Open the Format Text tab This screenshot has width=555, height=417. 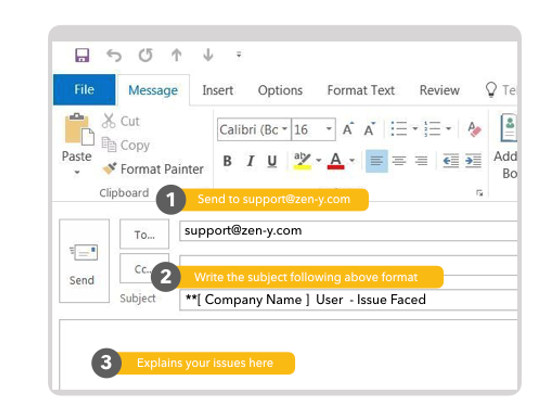point(361,90)
